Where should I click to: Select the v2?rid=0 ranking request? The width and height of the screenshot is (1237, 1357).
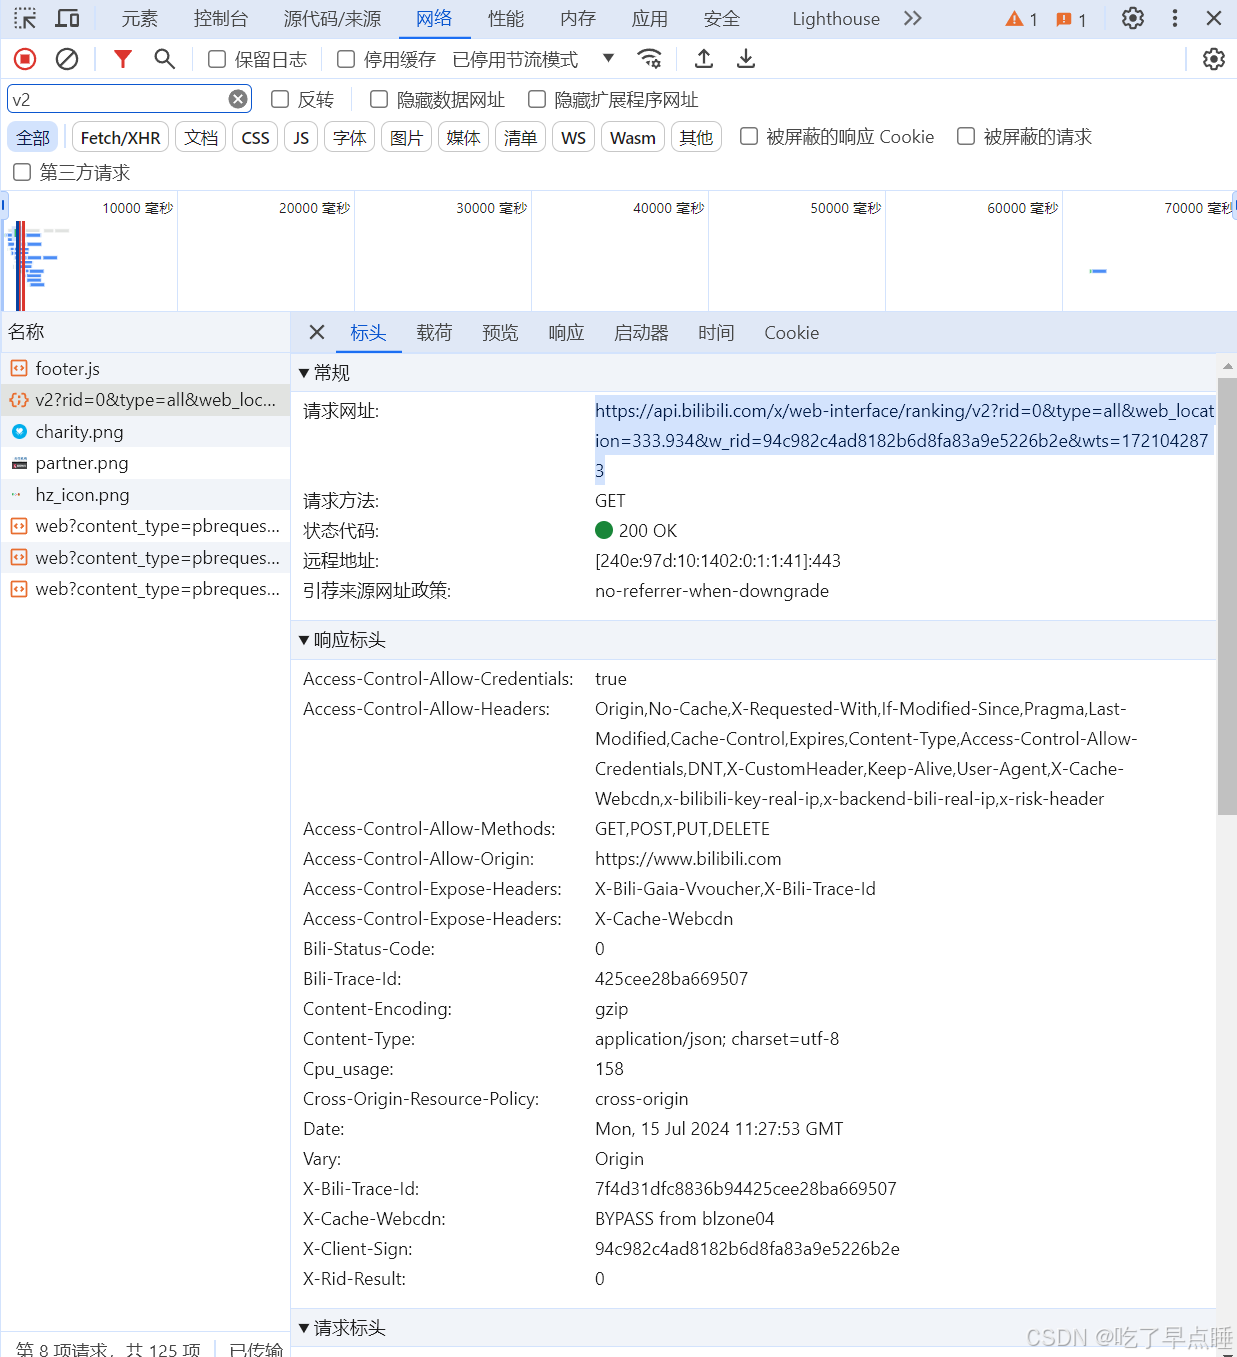pos(145,400)
